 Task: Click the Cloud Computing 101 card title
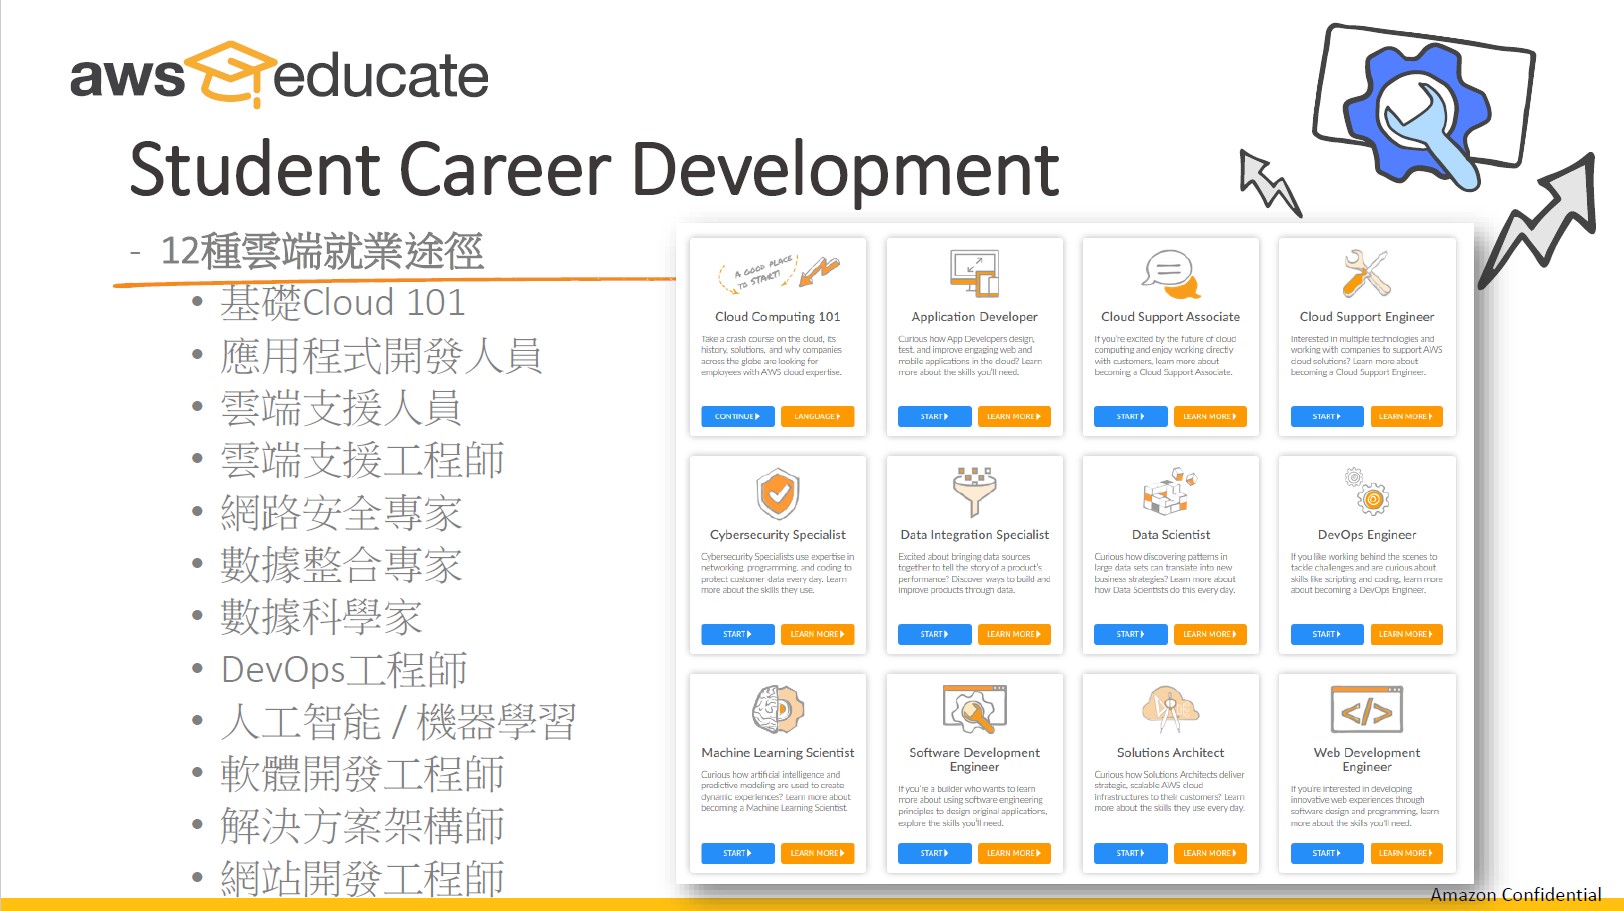[x=778, y=317]
